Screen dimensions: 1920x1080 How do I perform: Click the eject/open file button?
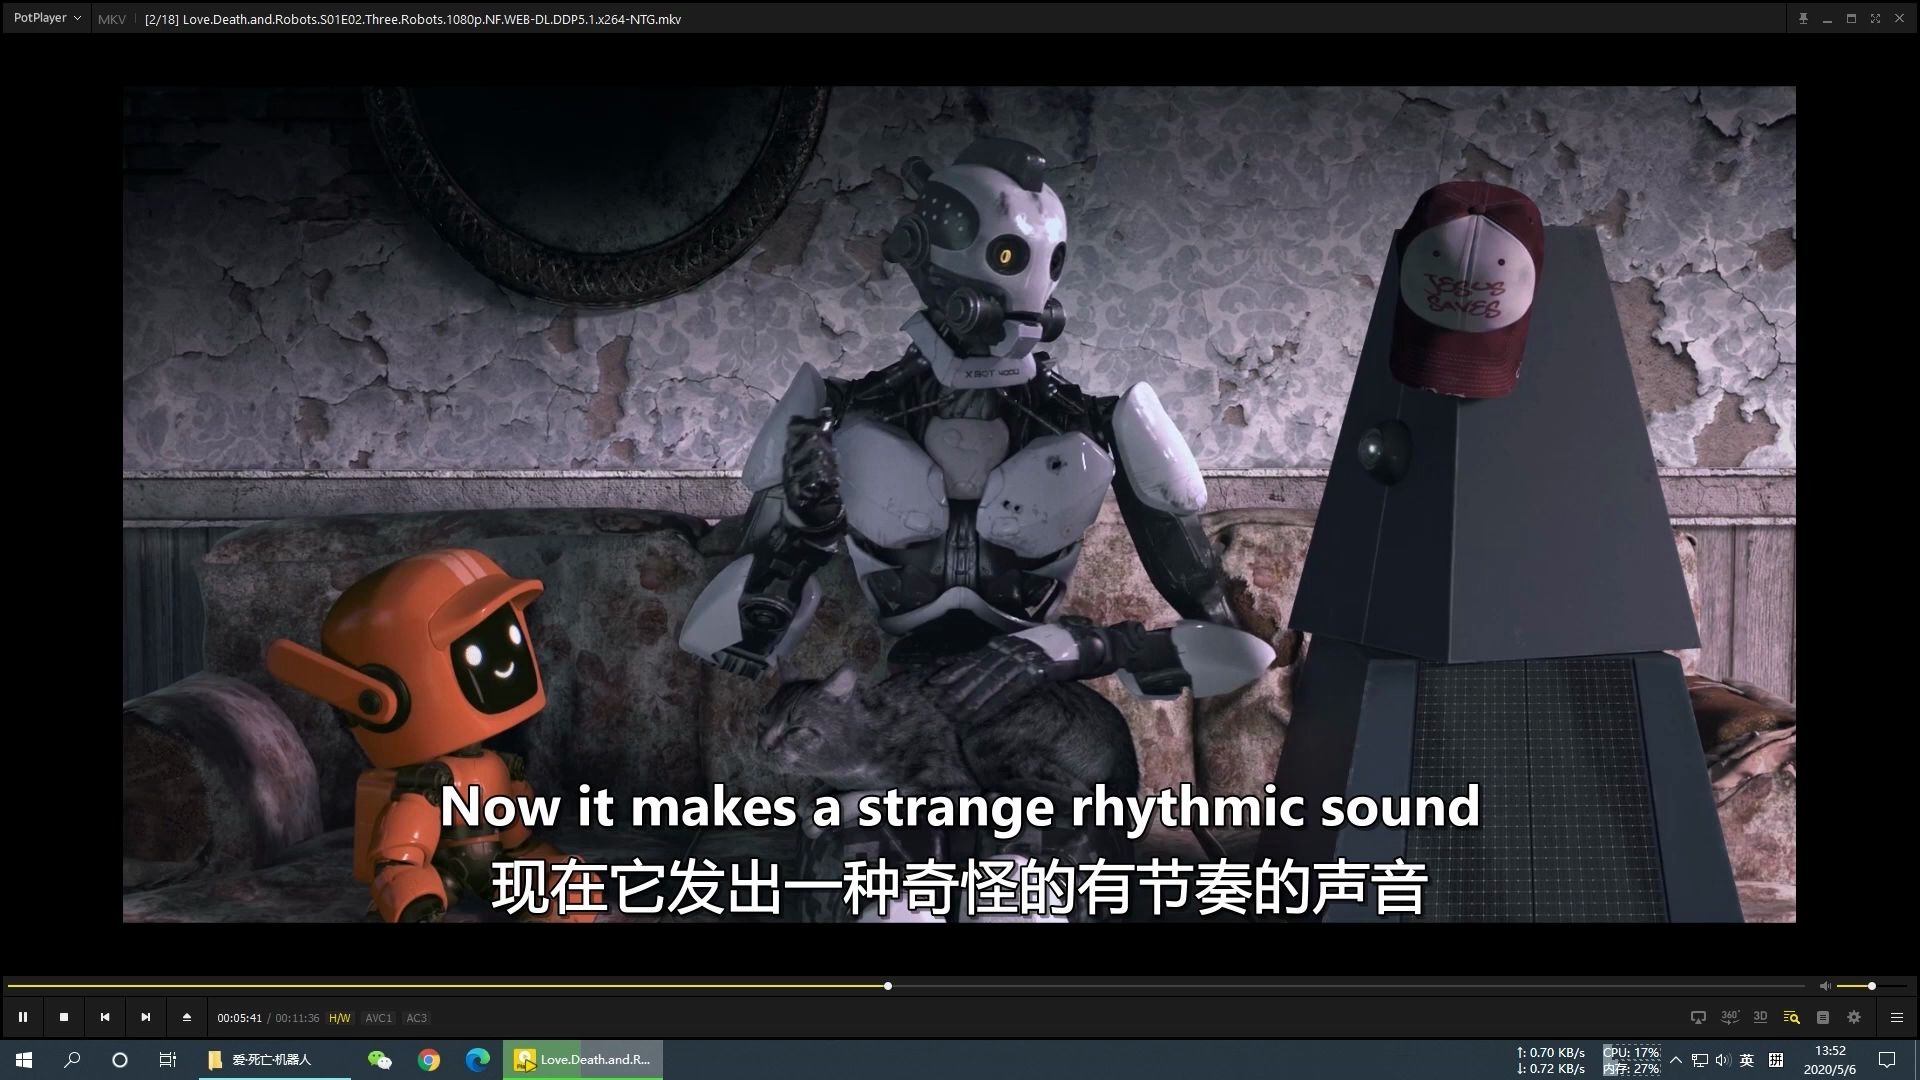187,1017
